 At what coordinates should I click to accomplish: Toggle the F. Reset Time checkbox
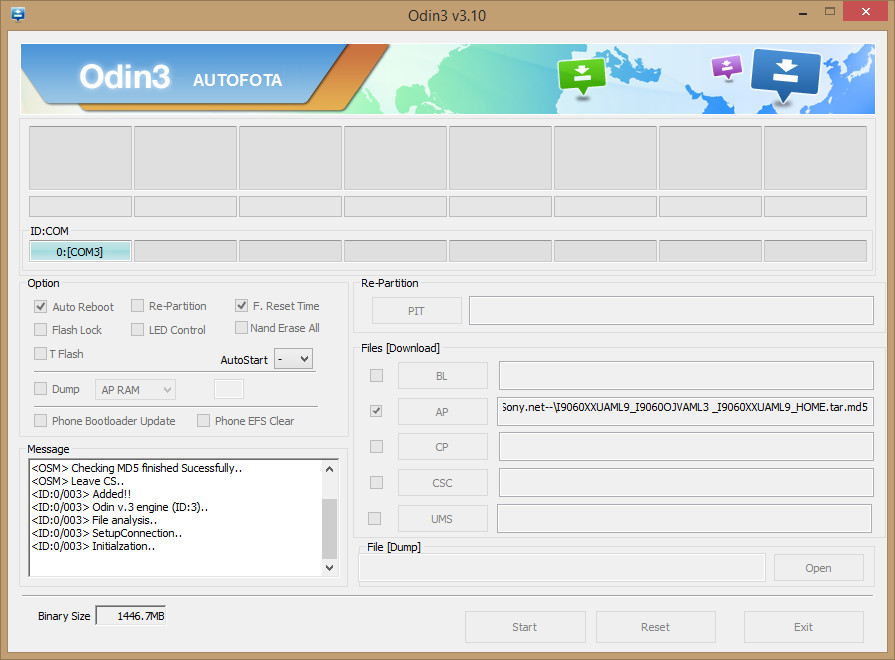tap(241, 306)
